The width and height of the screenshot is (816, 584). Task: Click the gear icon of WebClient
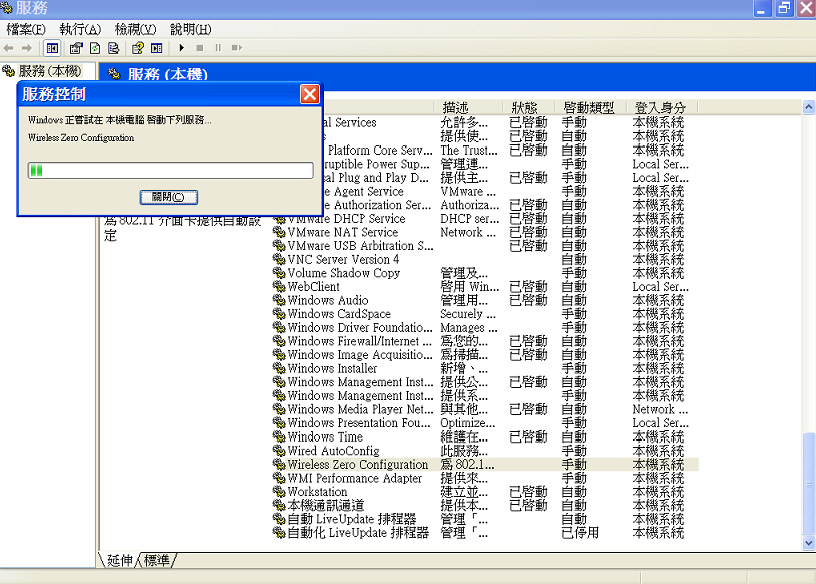[x=279, y=286]
